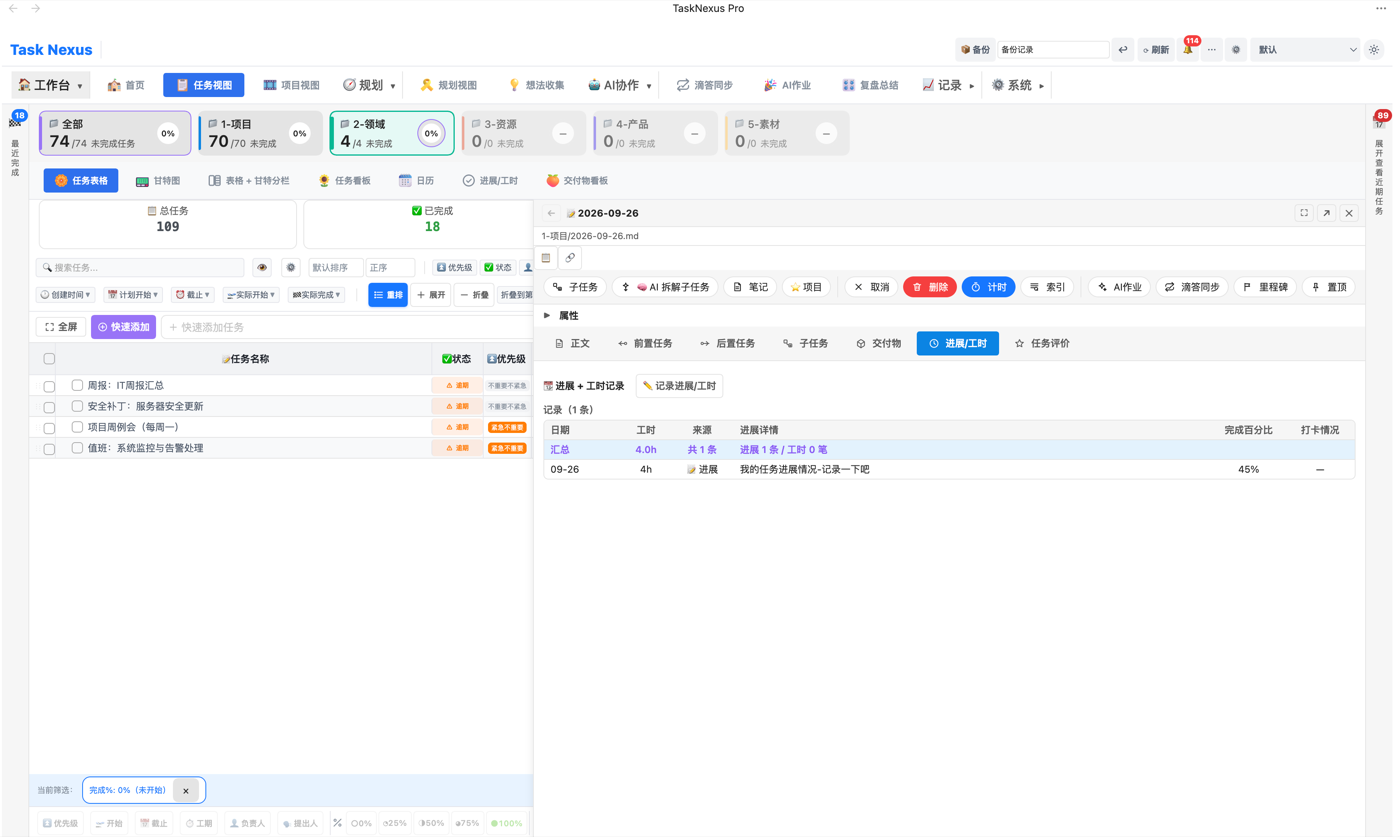The image size is (1400, 837).
Task: Click the 快速添加 button
Action: [x=123, y=327]
